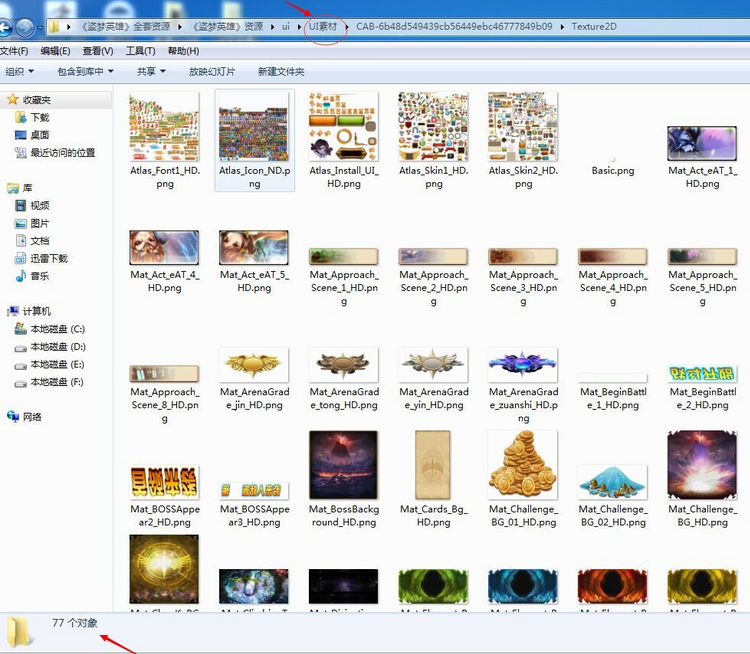Select Mat_ArenaGrade_tong_HD.png bronze emblem
This screenshot has width=750, height=654.
(x=343, y=365)
